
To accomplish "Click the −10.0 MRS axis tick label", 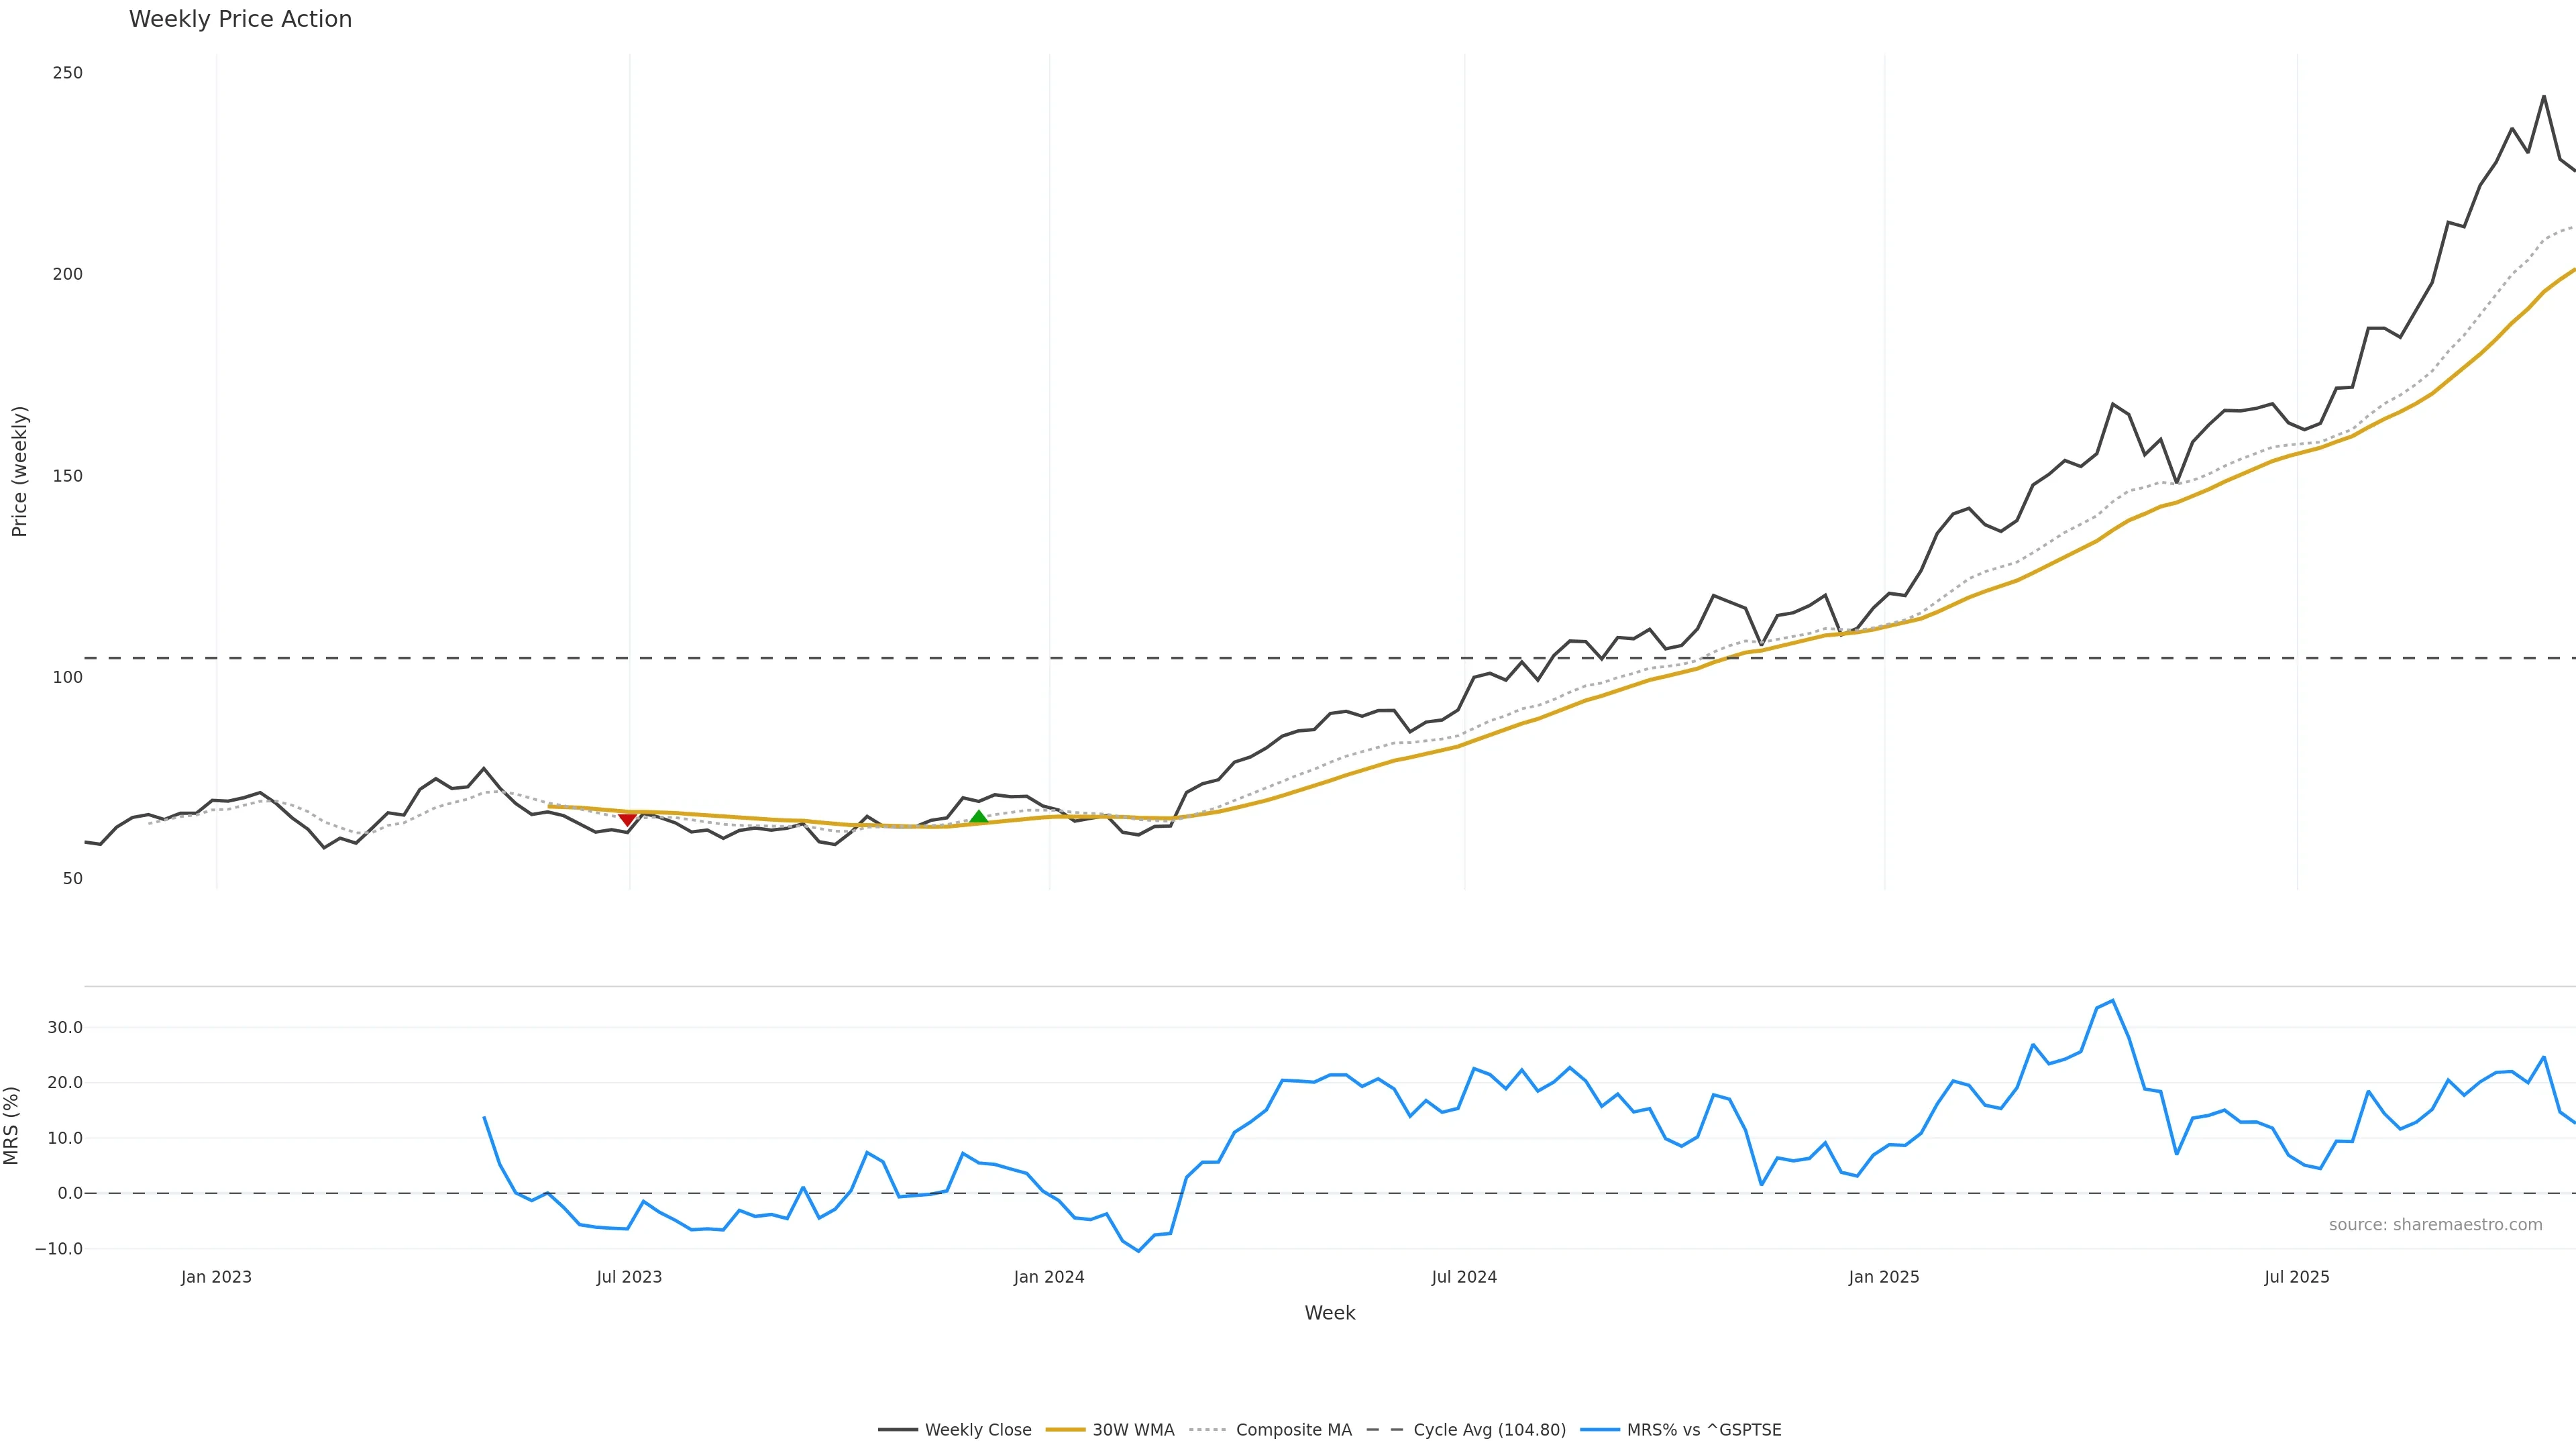I will pos(59,1249).
